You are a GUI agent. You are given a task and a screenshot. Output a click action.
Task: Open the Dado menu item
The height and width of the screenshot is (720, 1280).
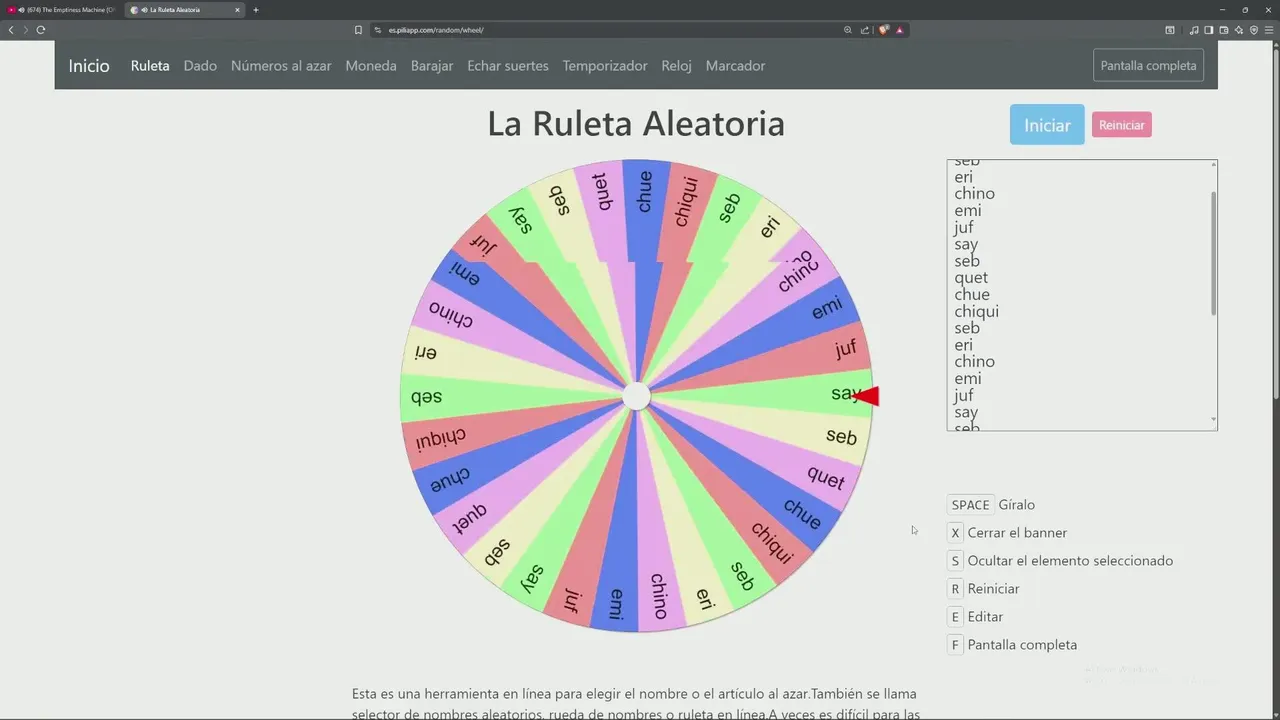pos(200,66)
